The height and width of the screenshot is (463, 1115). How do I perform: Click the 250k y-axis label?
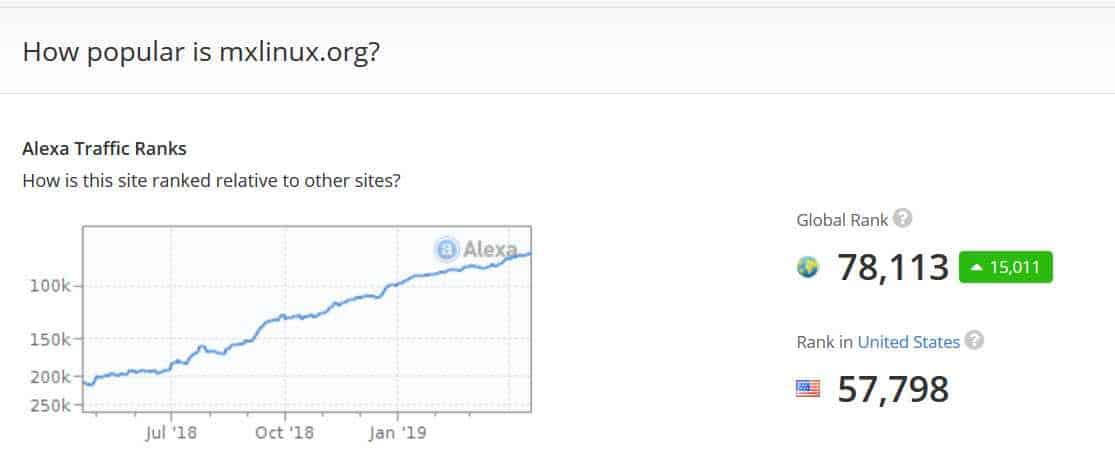(50, 405)
